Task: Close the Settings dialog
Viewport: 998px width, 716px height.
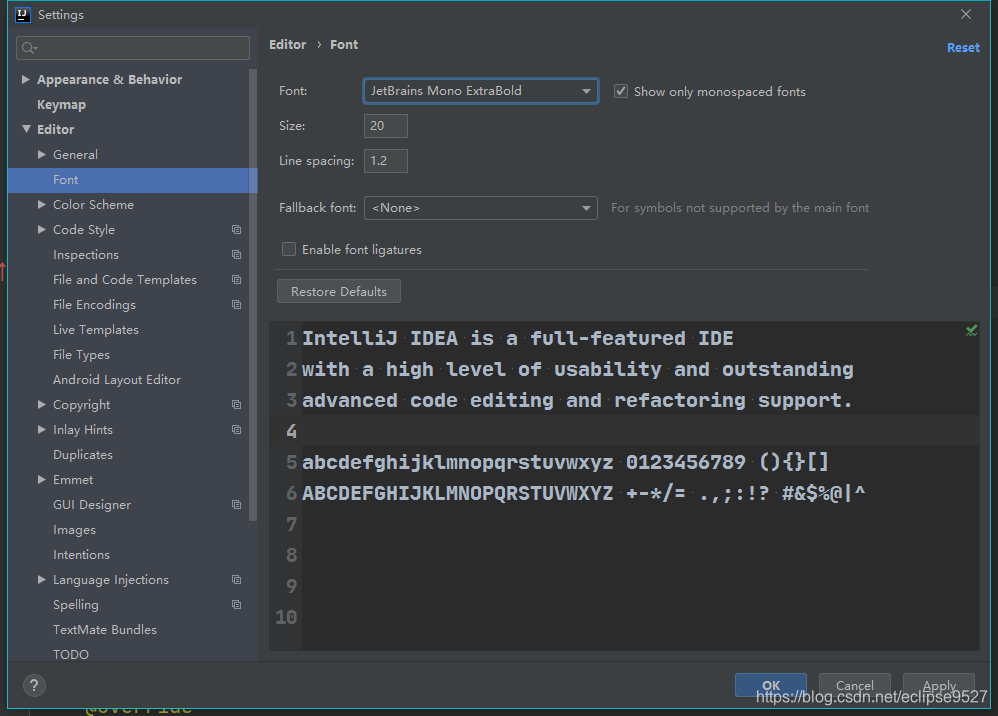Action: pyautogui.click(x=966, y=14)
